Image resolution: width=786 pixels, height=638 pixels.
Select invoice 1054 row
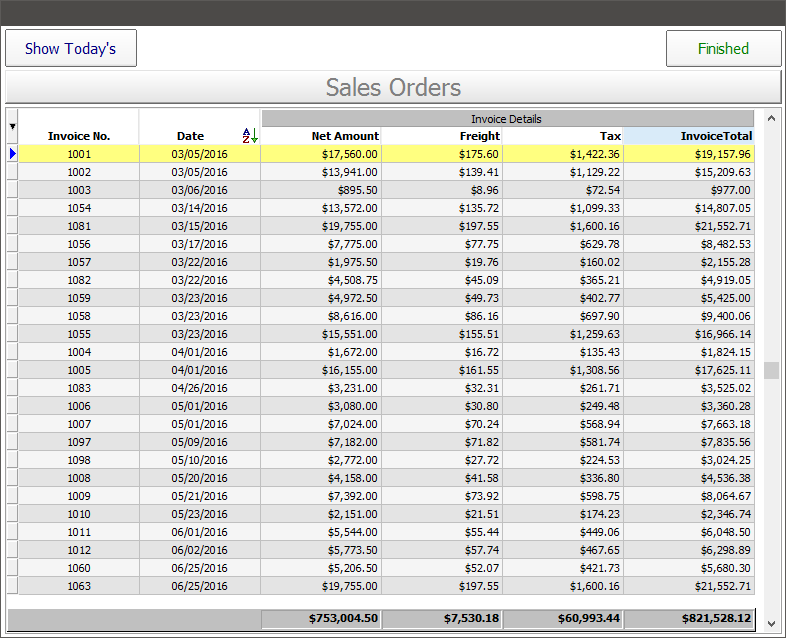click(x=79, y=208)
